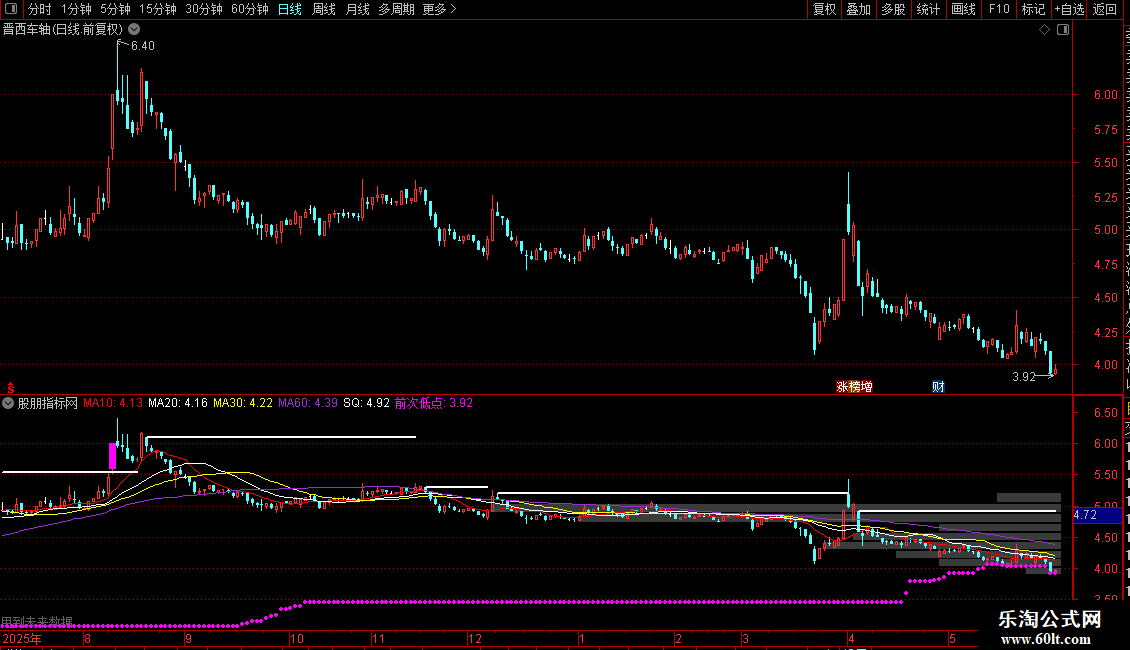Open dropdown next to 晋西车轴 title
Image resolution: width=1130 pixels, height=650 pixels.
point(134,30)
